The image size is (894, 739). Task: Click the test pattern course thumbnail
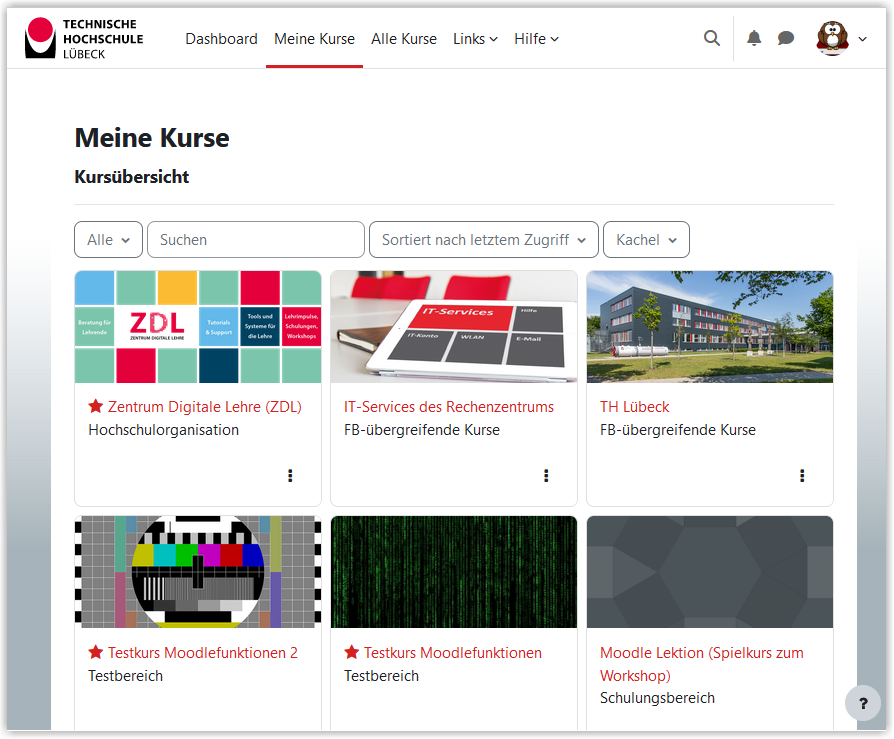coord(198,572)
